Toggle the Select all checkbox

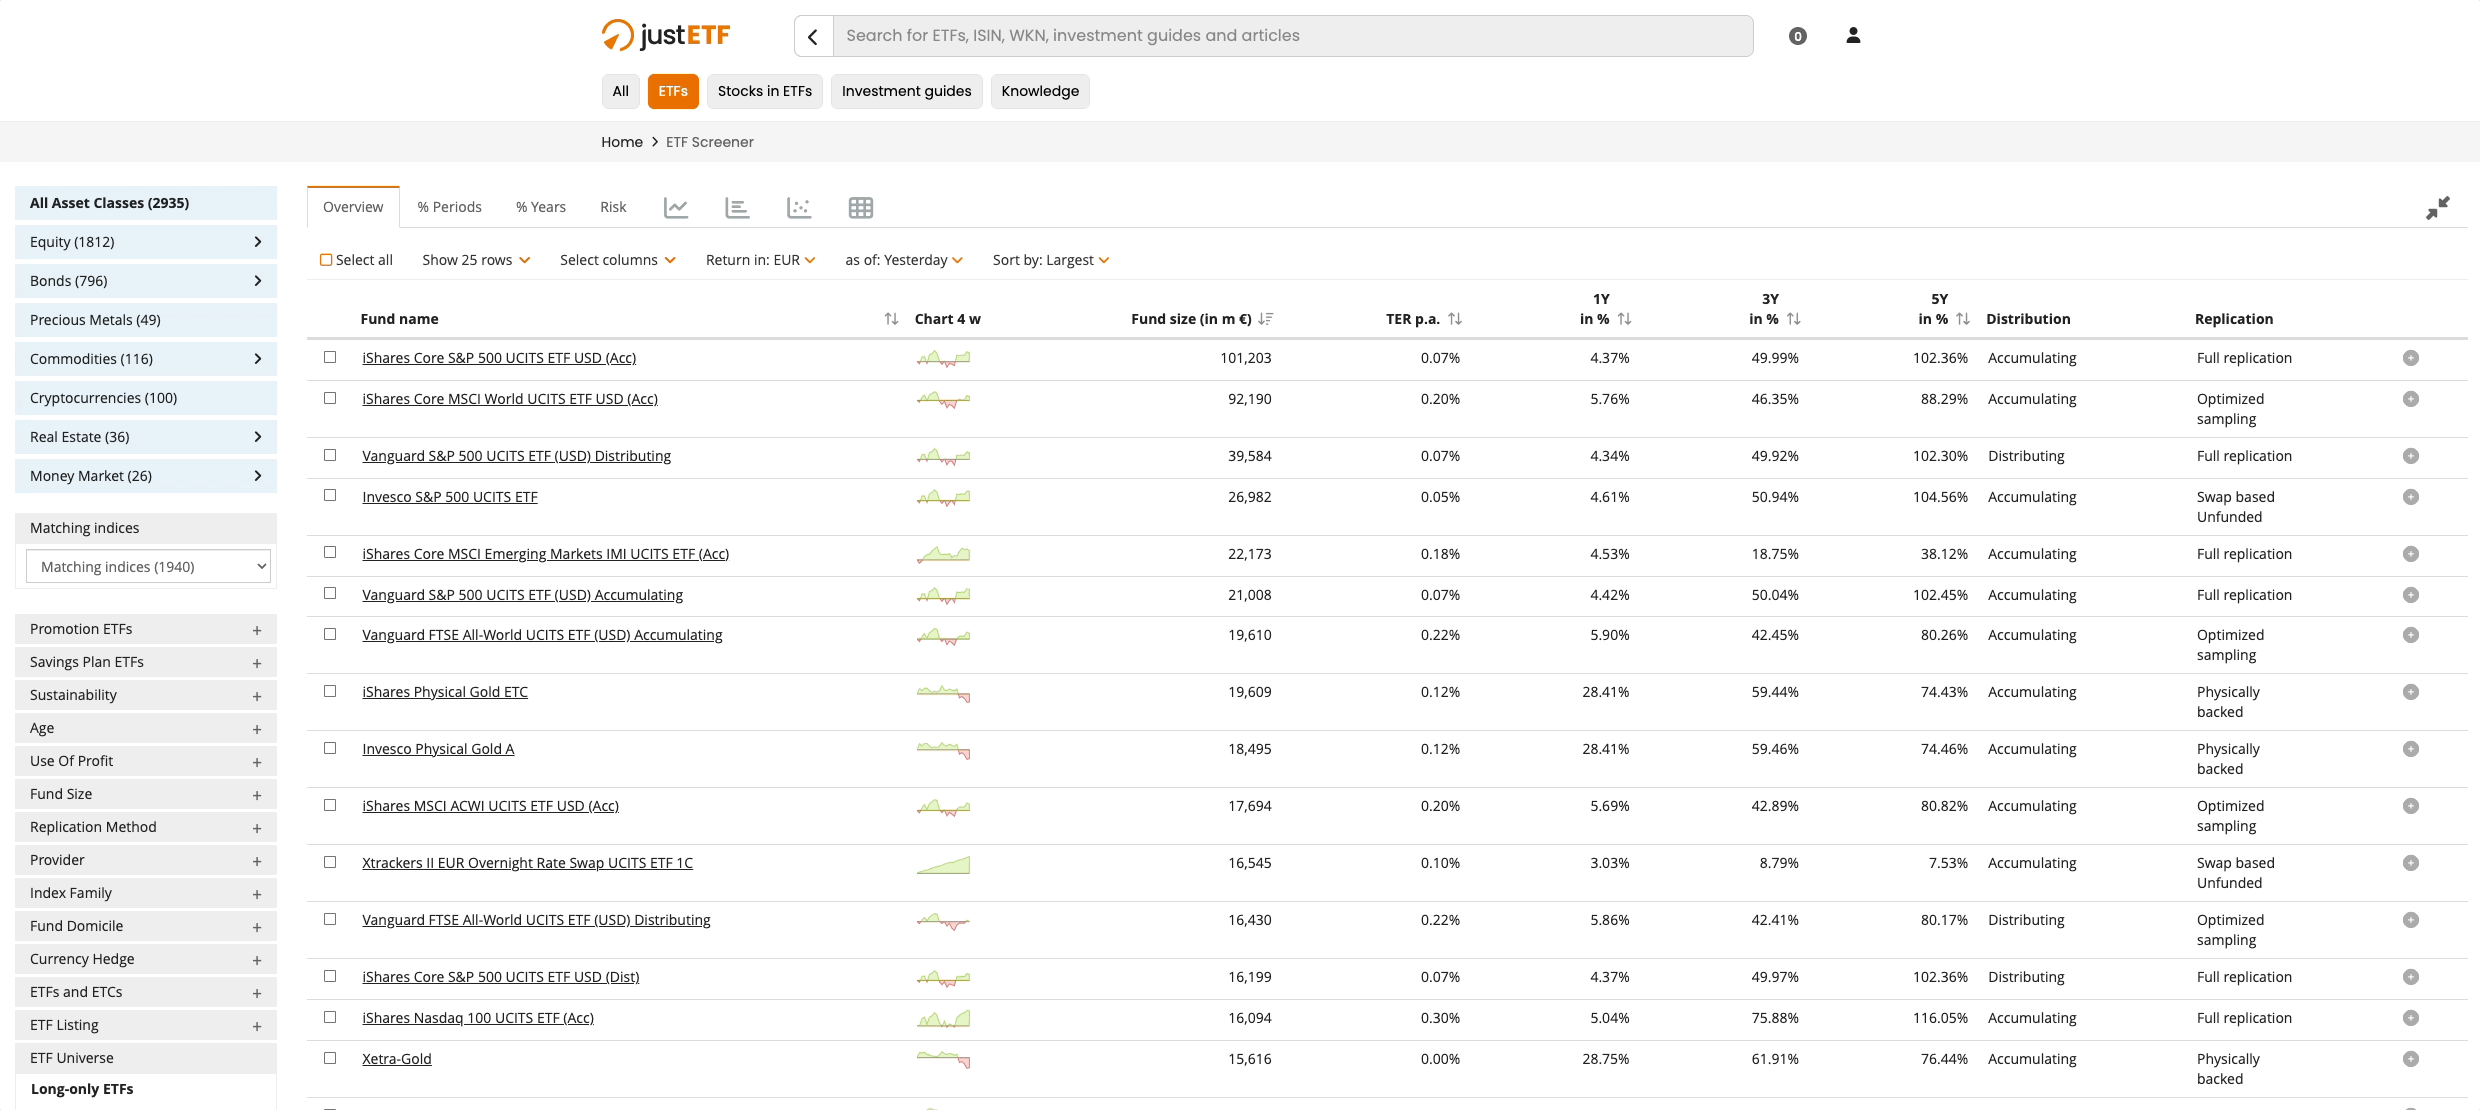[326, 260]
